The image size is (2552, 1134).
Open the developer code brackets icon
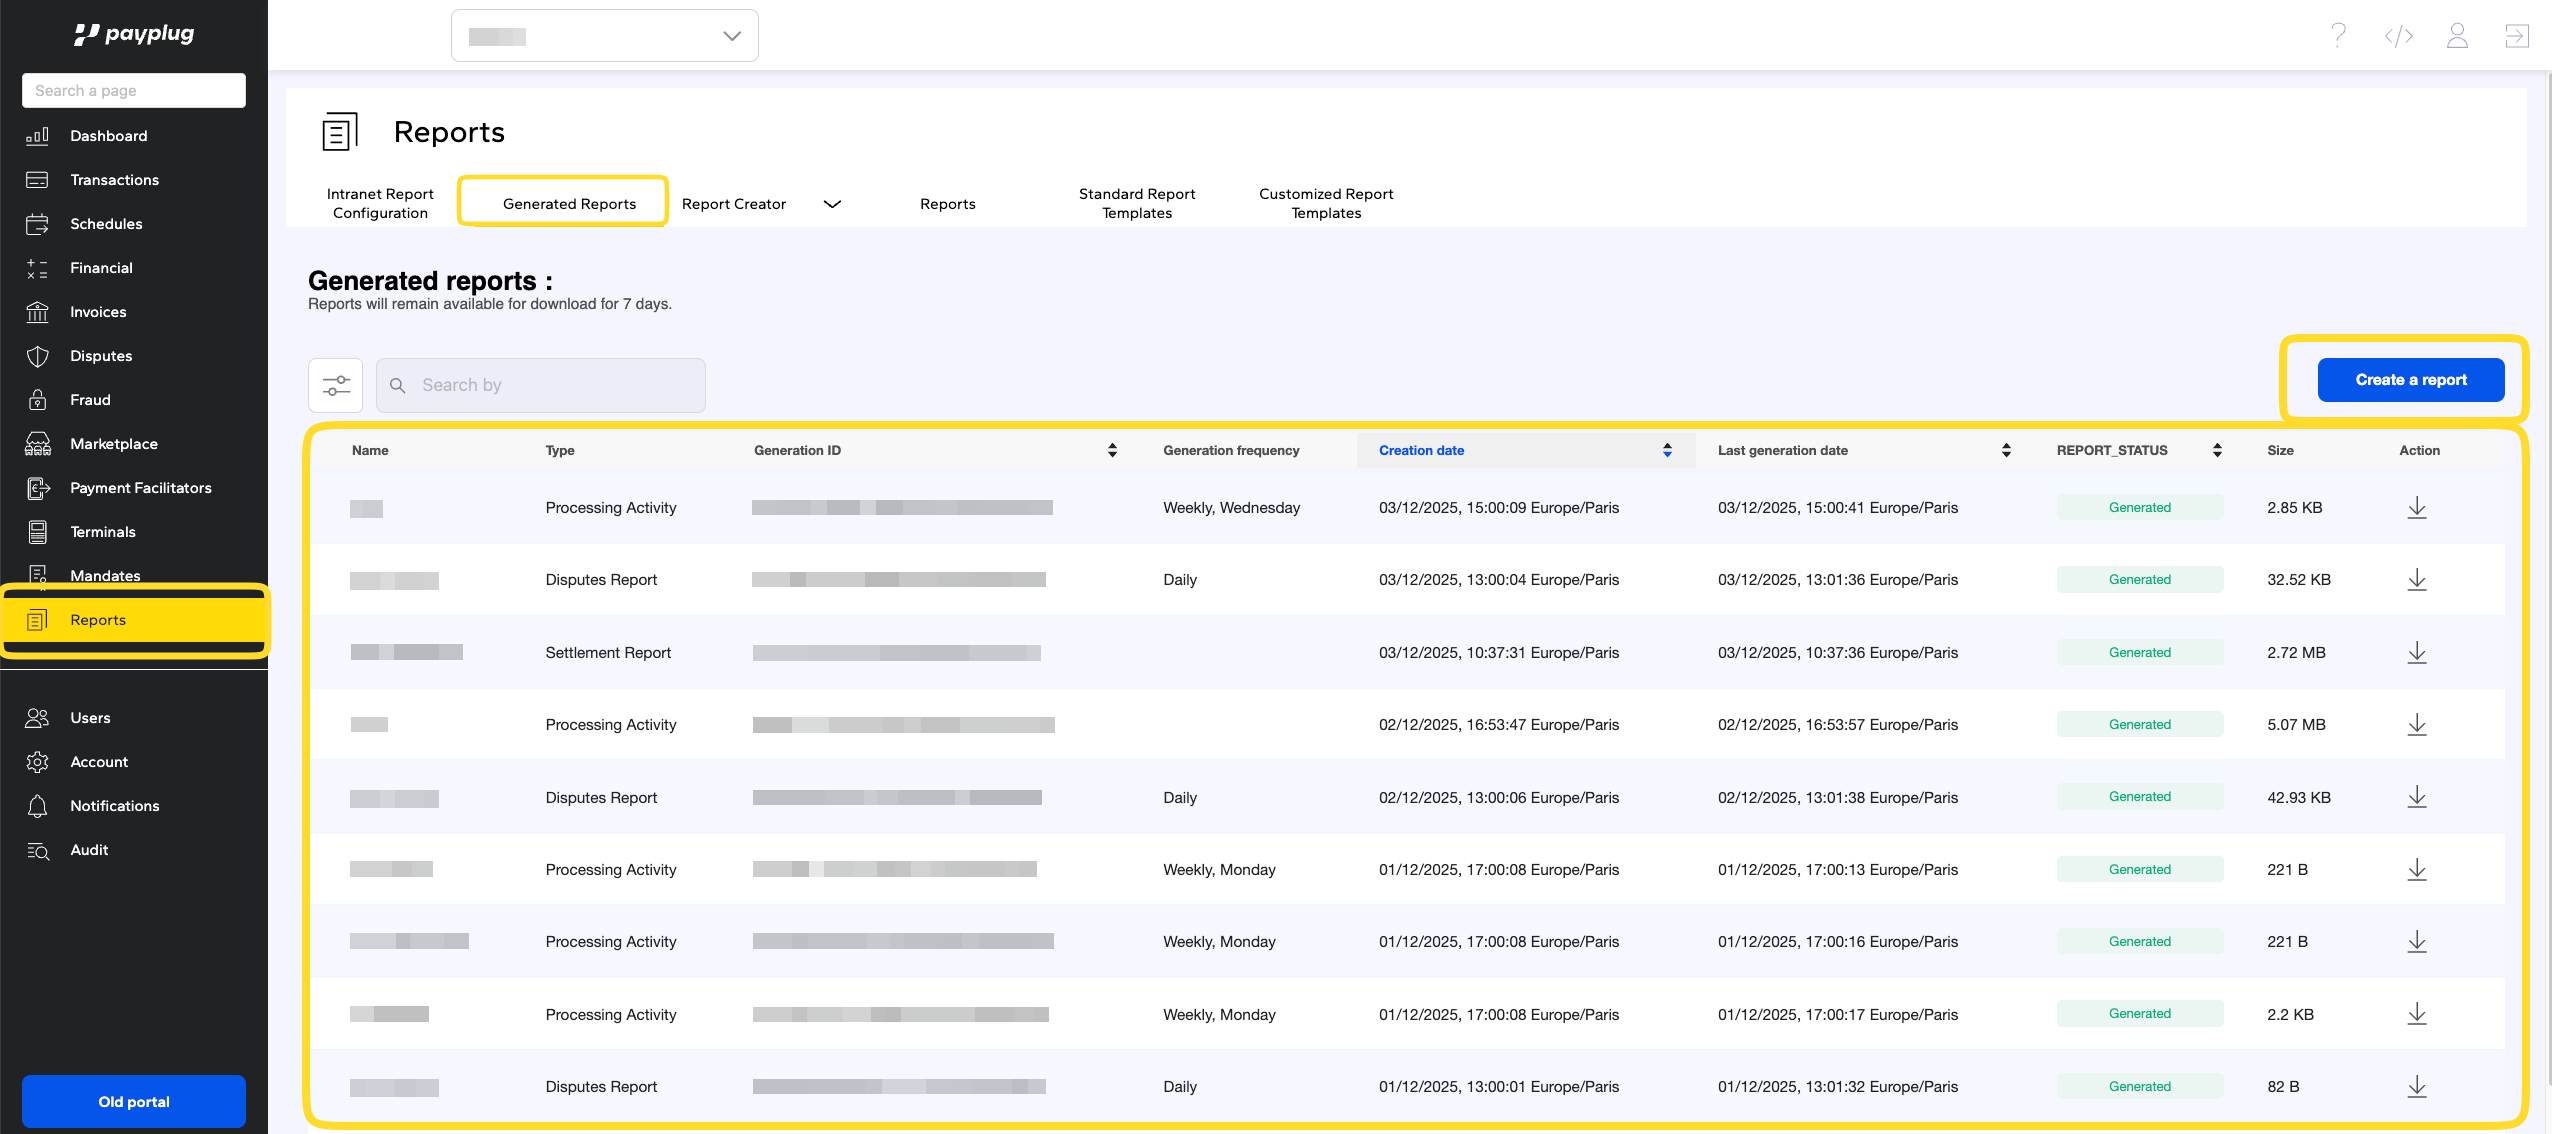click(2398, 36)
